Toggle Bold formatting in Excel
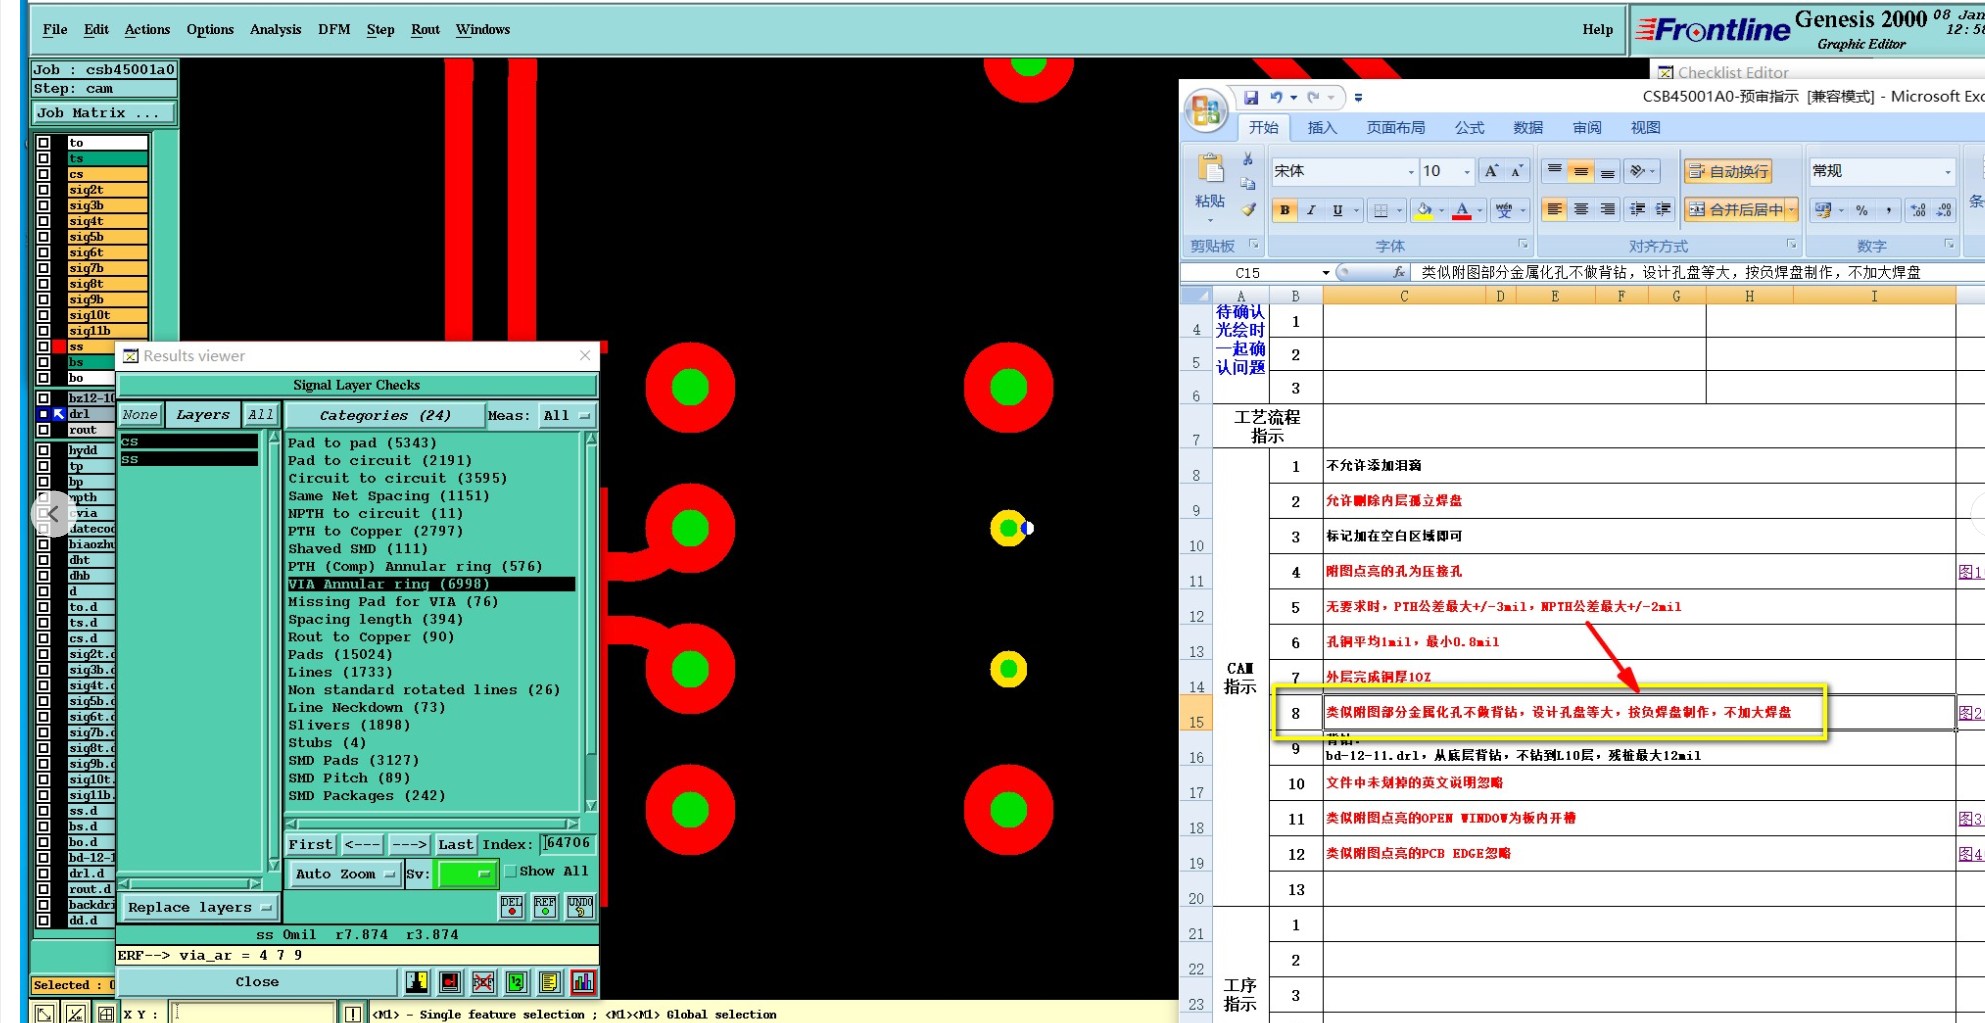This screenshot has width=1985, height=1023. [1284, 210]
